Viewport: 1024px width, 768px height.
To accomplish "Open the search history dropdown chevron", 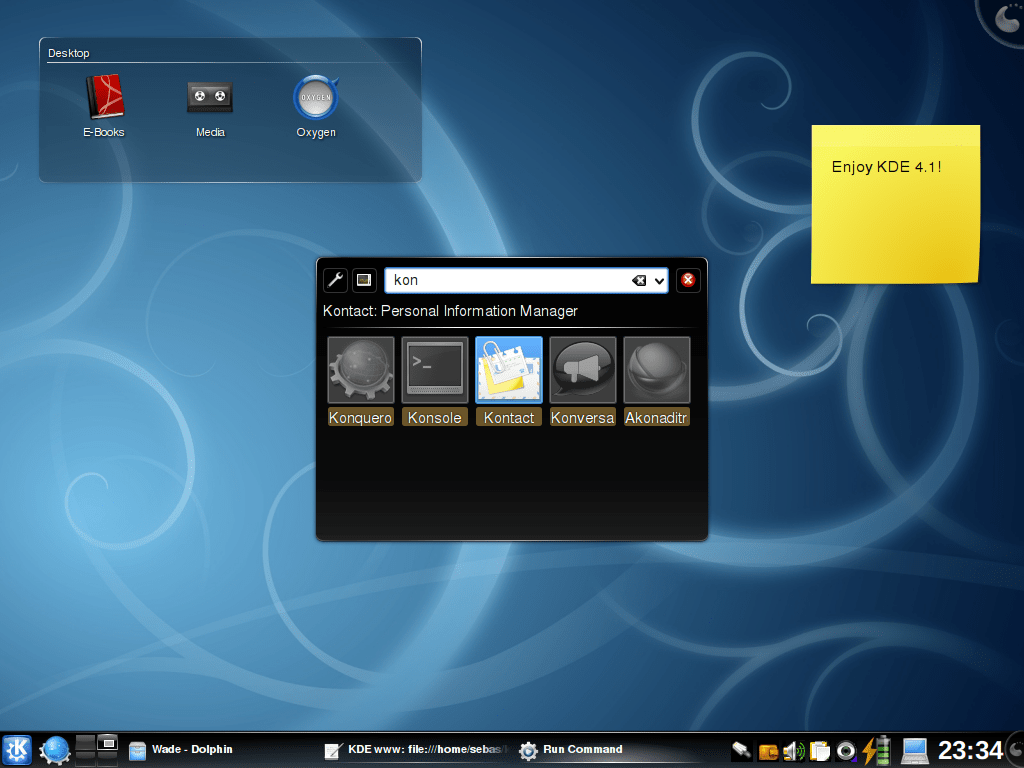I will tap(661, 280).
